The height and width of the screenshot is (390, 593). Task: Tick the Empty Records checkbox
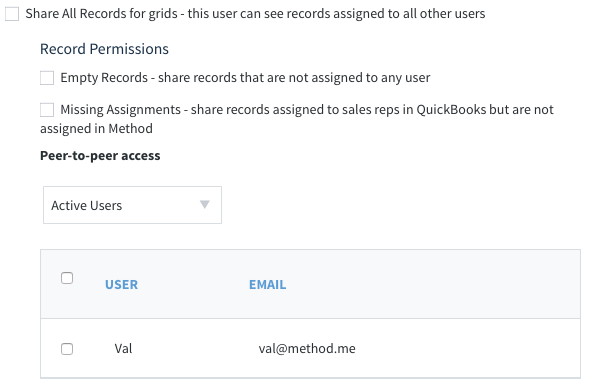(x=47, y=78)
